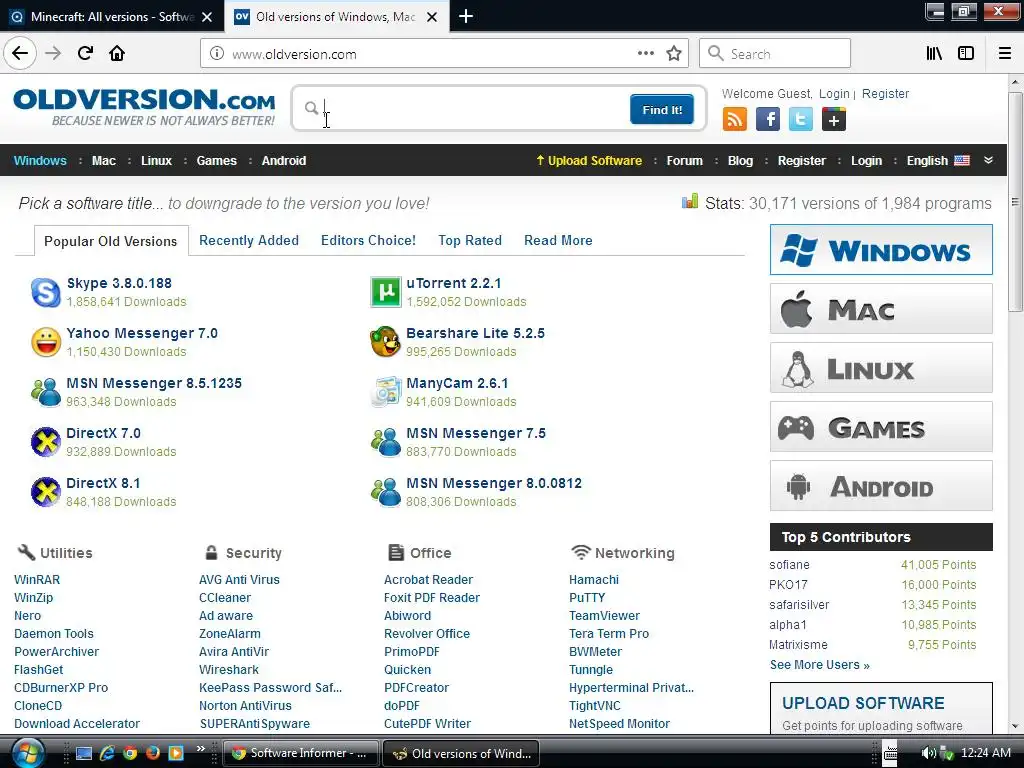Click the ManyCam 2.6.1 icon

tap(385, 392)
